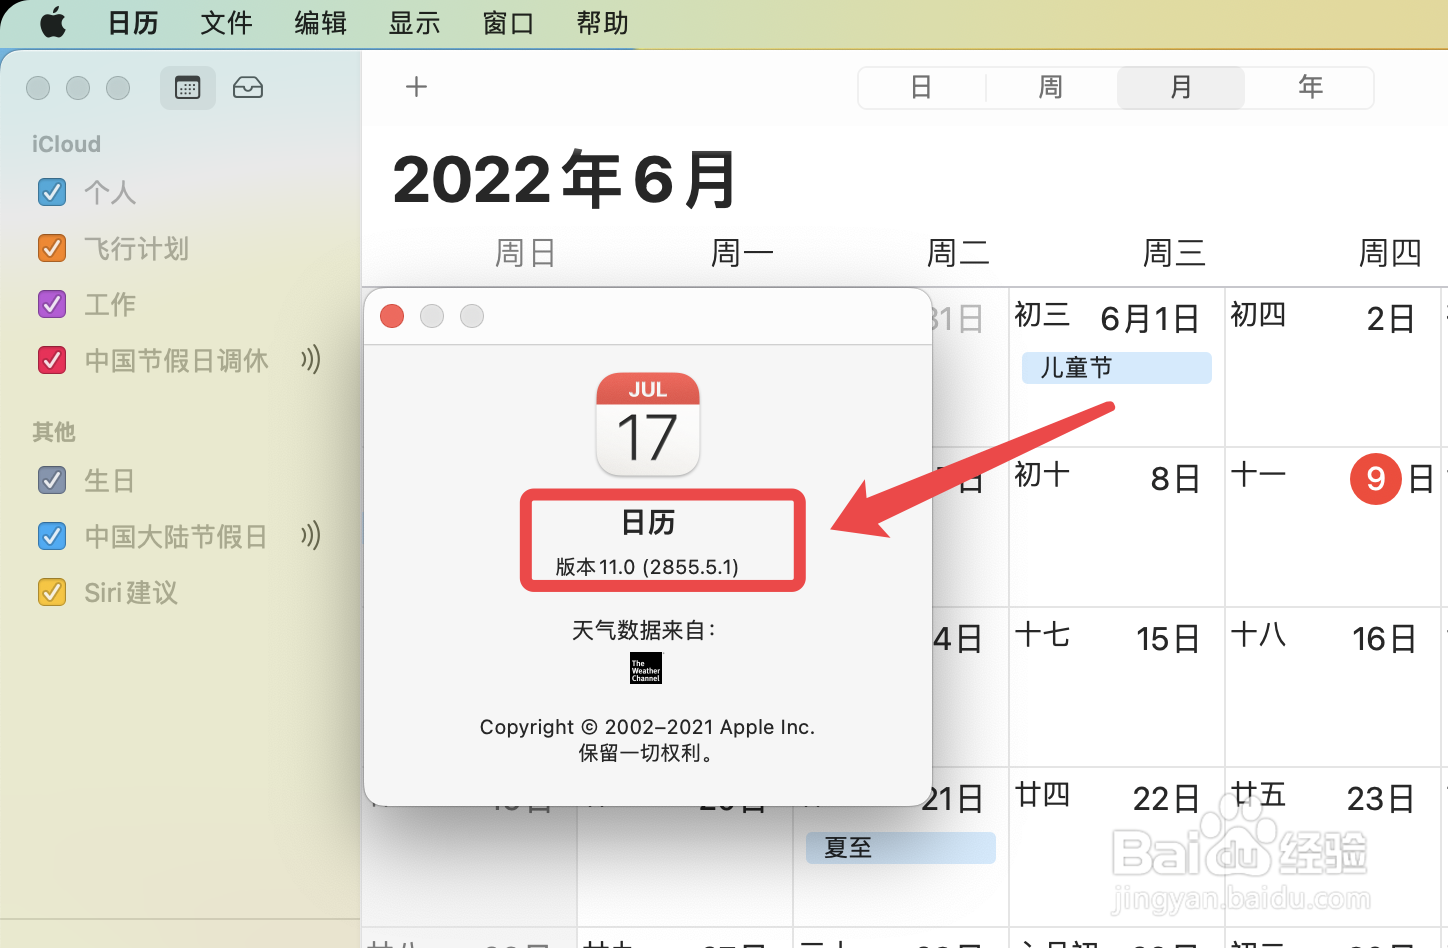Click the 天气数据来自 label
Image resolution: width=1448 pixels, height=948 pixels.
pyautogui.click(x=644, y=630)
